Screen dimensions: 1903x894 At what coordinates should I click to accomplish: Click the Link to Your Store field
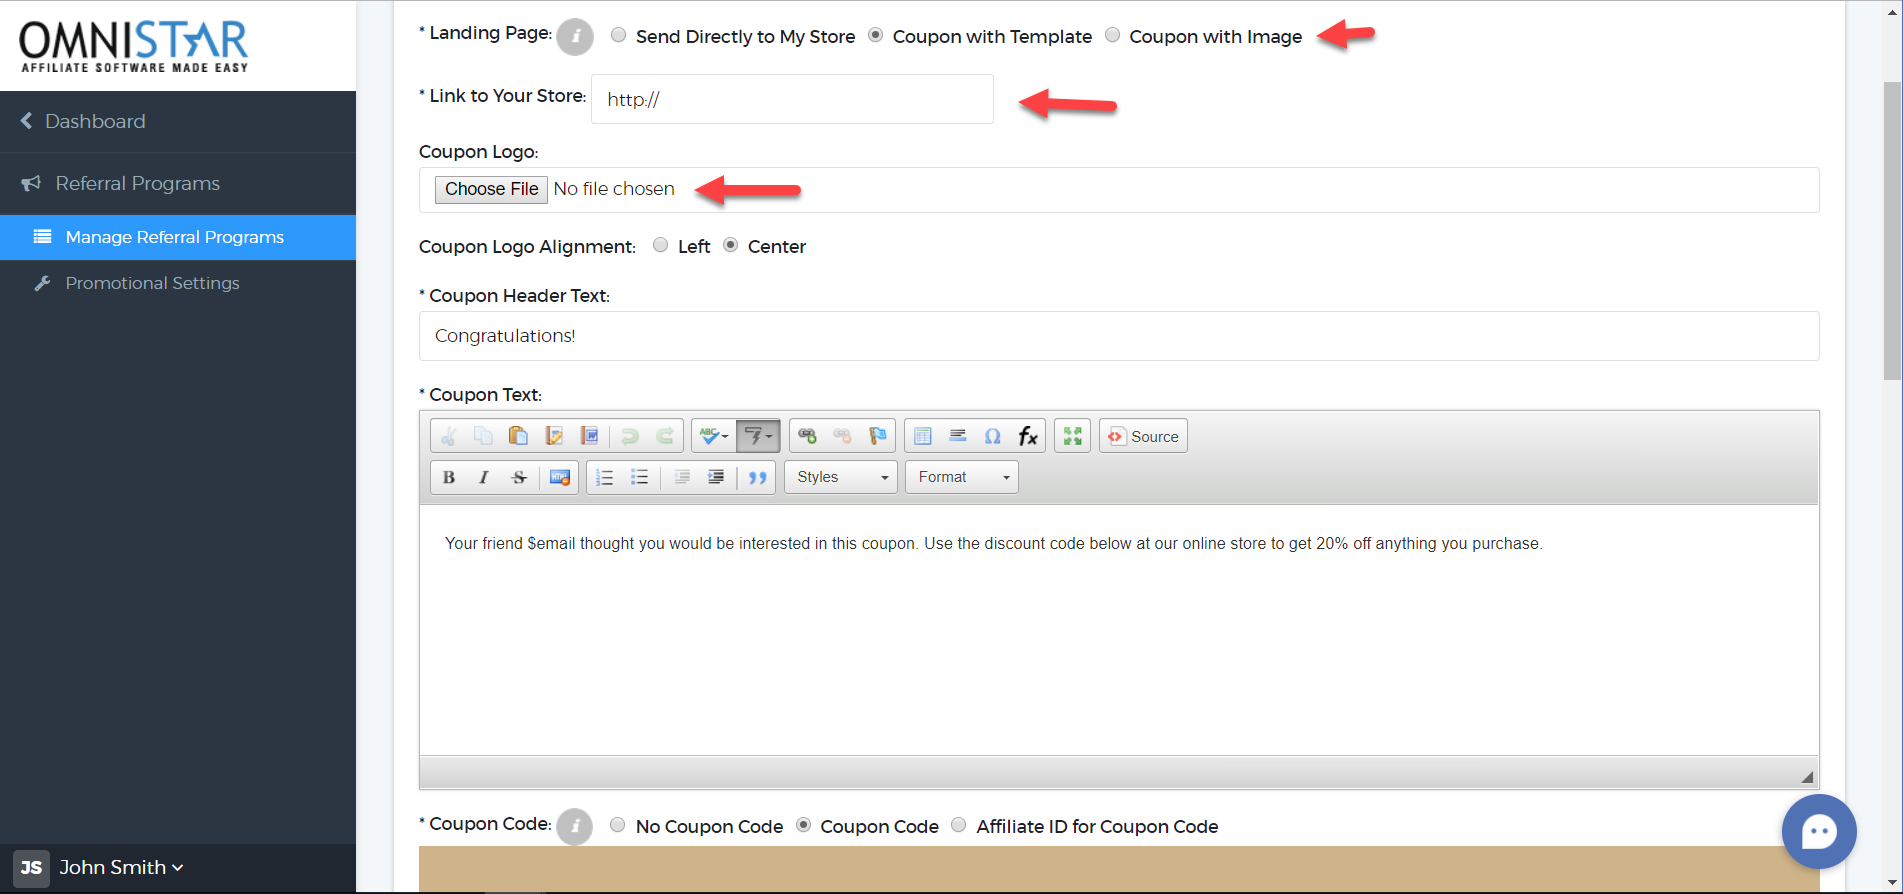(x=792, y=99)
